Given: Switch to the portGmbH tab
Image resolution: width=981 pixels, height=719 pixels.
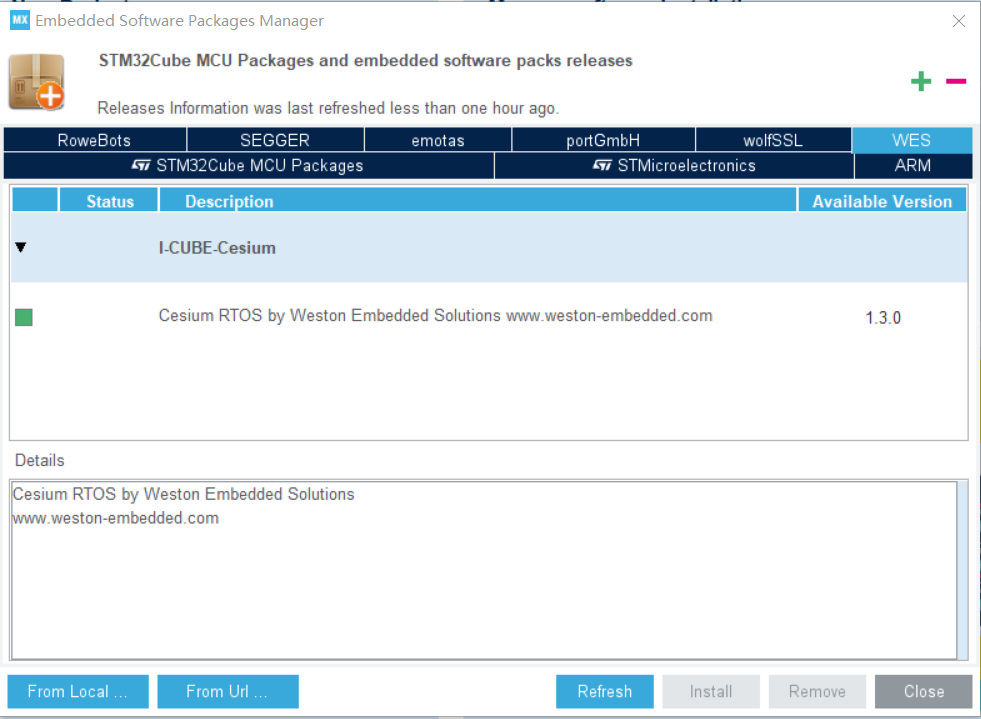Looking at the screenshot, I should click(603, 140).
